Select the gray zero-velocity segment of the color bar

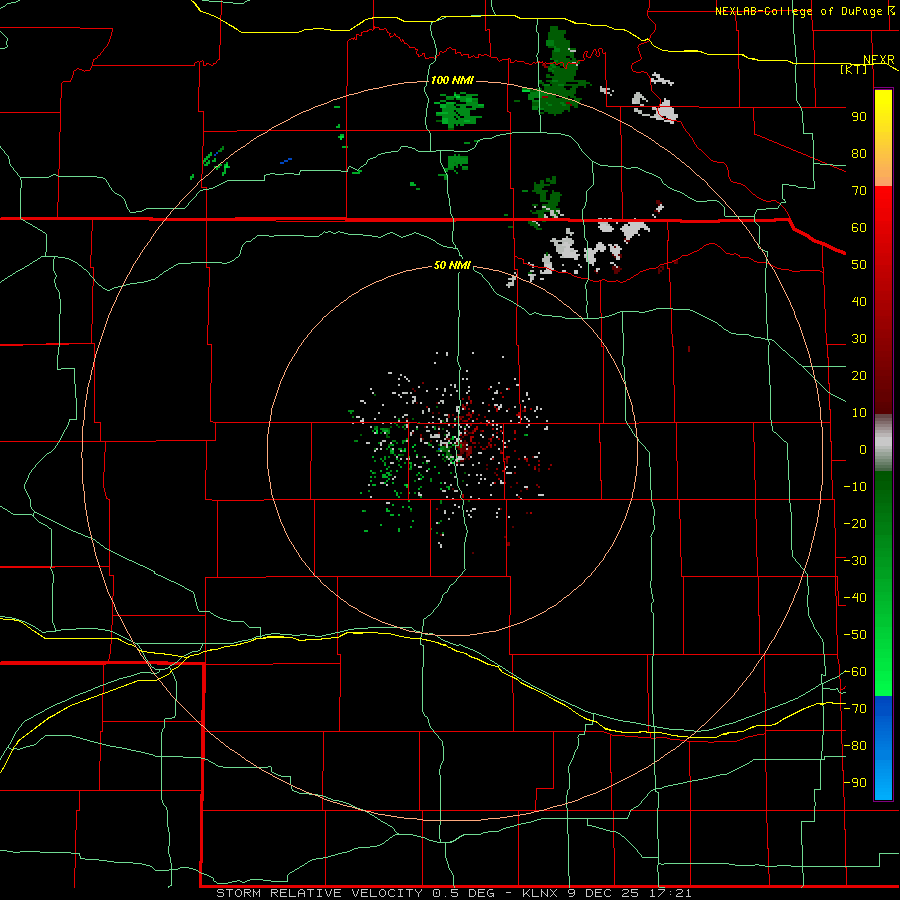(883, 443)
